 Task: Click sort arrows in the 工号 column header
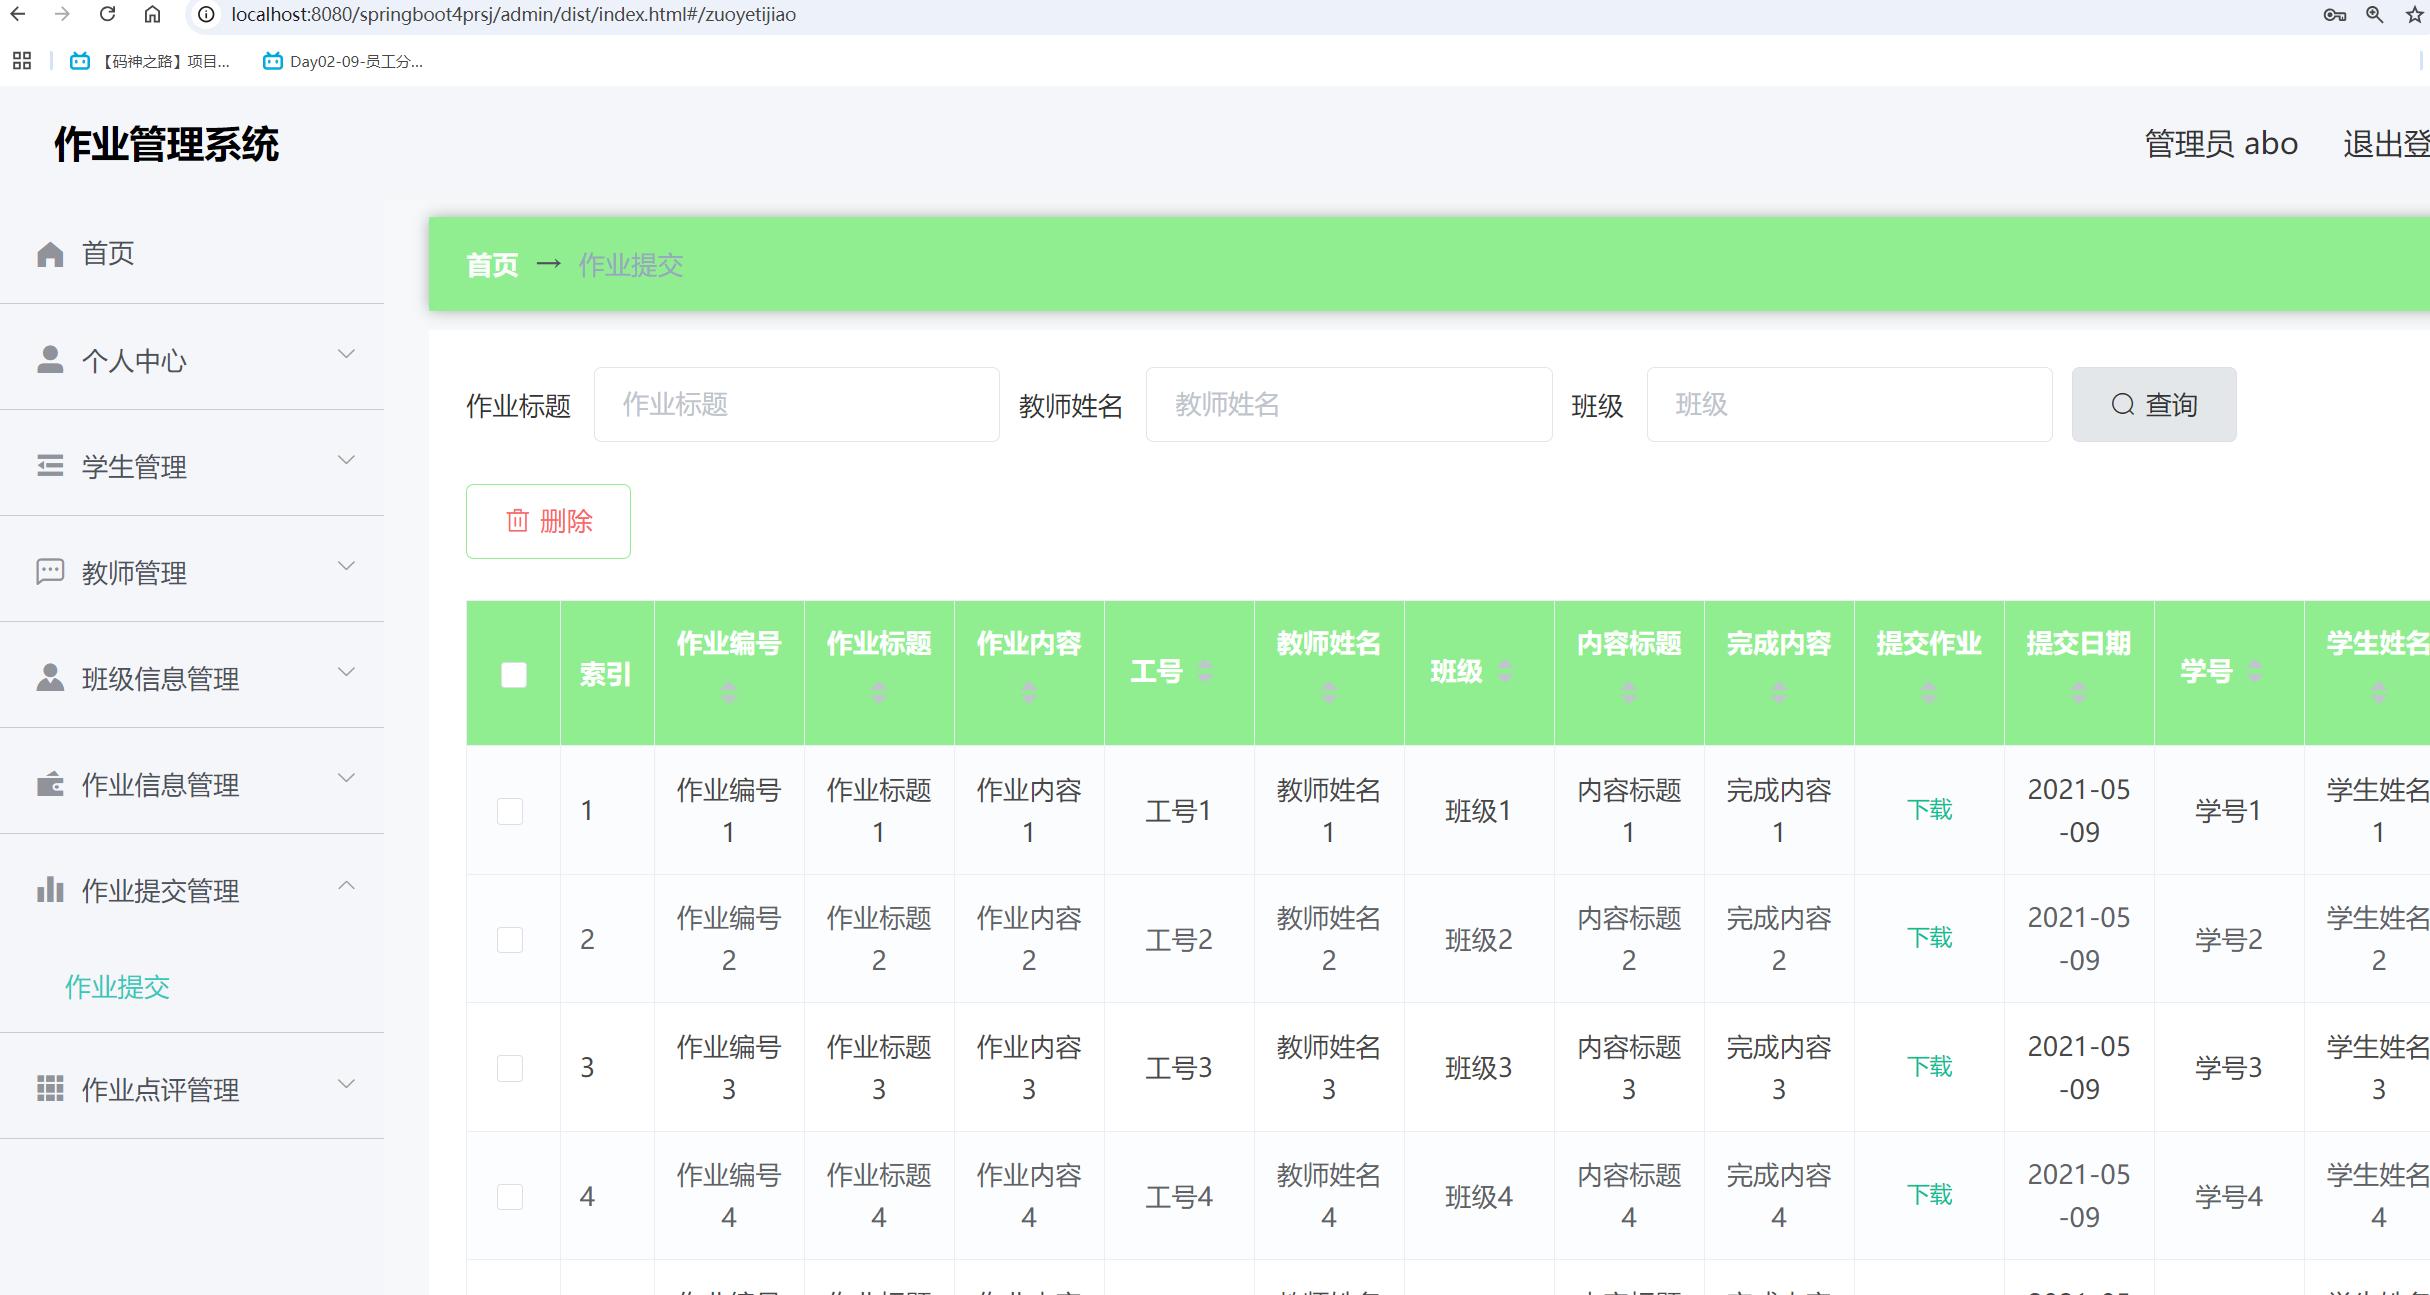coord(1206,671)
